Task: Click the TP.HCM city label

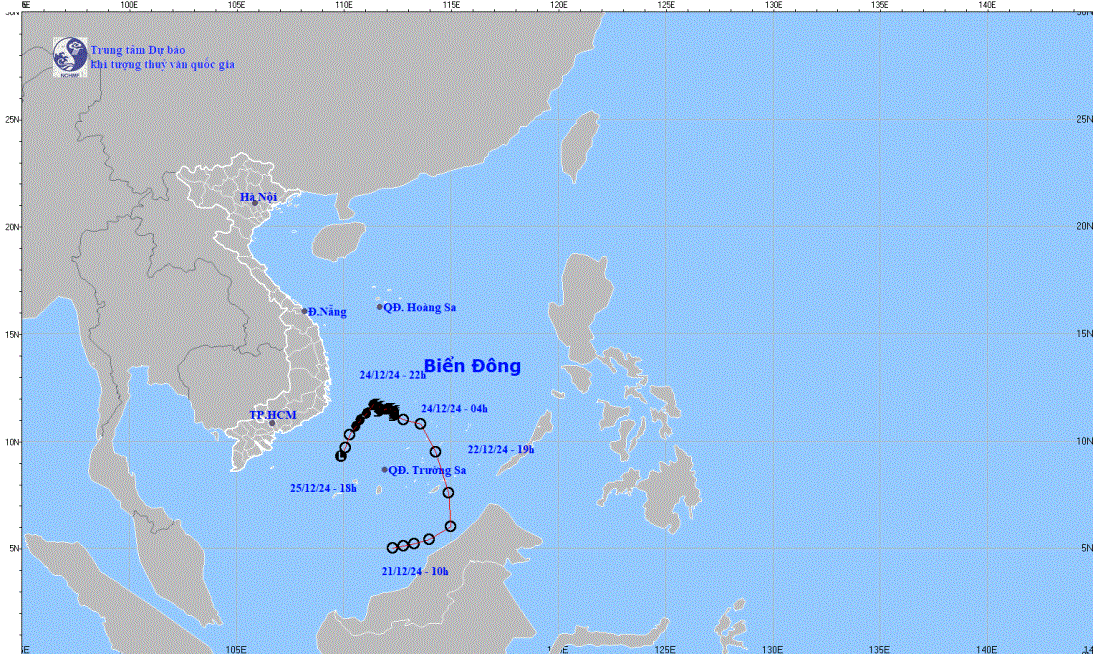Action: tap(273, 415)
